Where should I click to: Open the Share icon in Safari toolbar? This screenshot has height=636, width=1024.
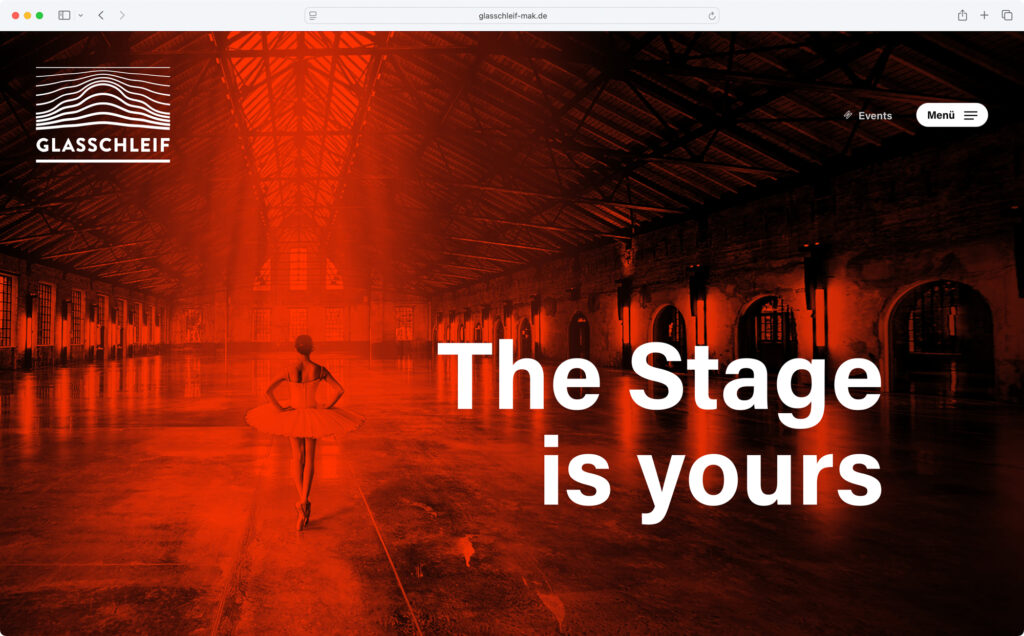(x=962, y=15)
